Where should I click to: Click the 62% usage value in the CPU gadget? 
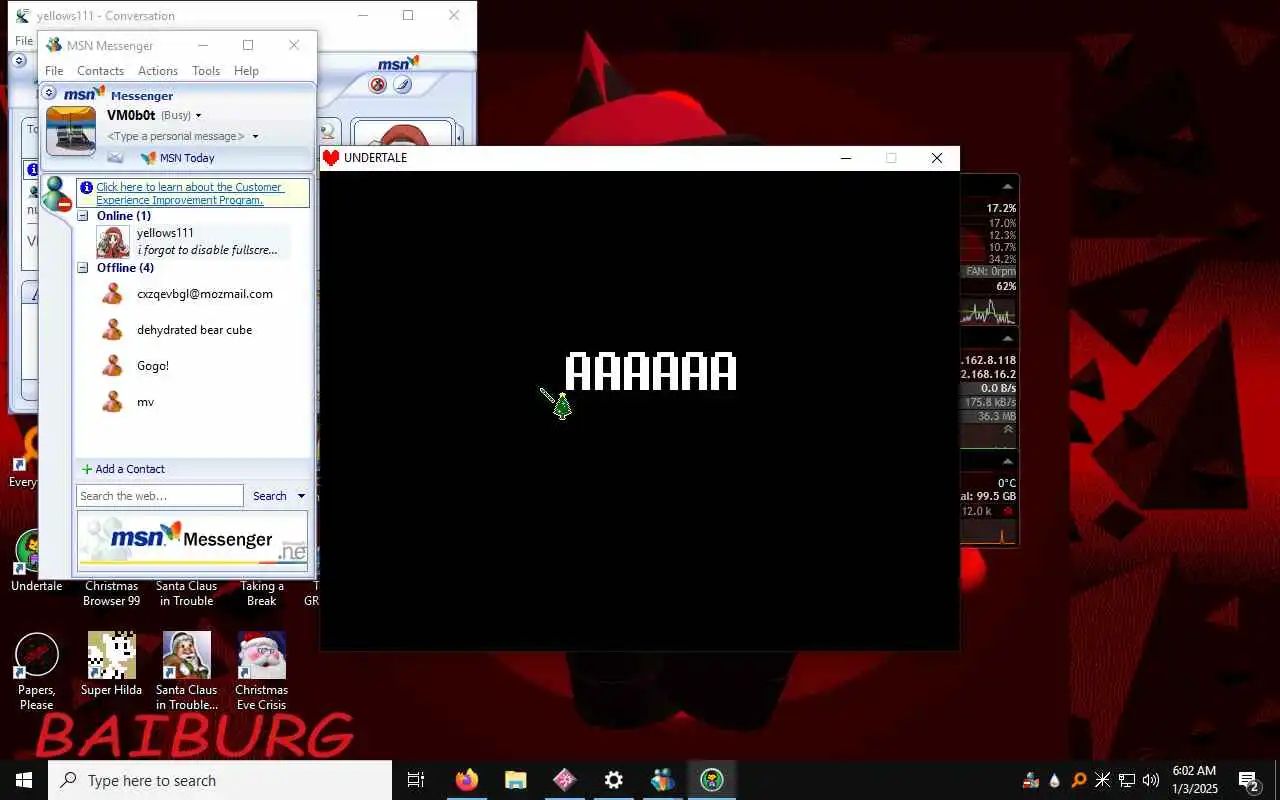pyautogui.click(x=1006, y=286)
